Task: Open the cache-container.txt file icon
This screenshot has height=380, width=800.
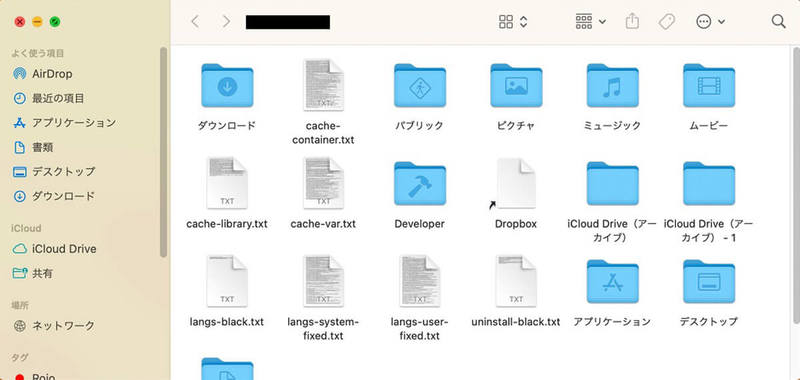Action: [323, 85]
